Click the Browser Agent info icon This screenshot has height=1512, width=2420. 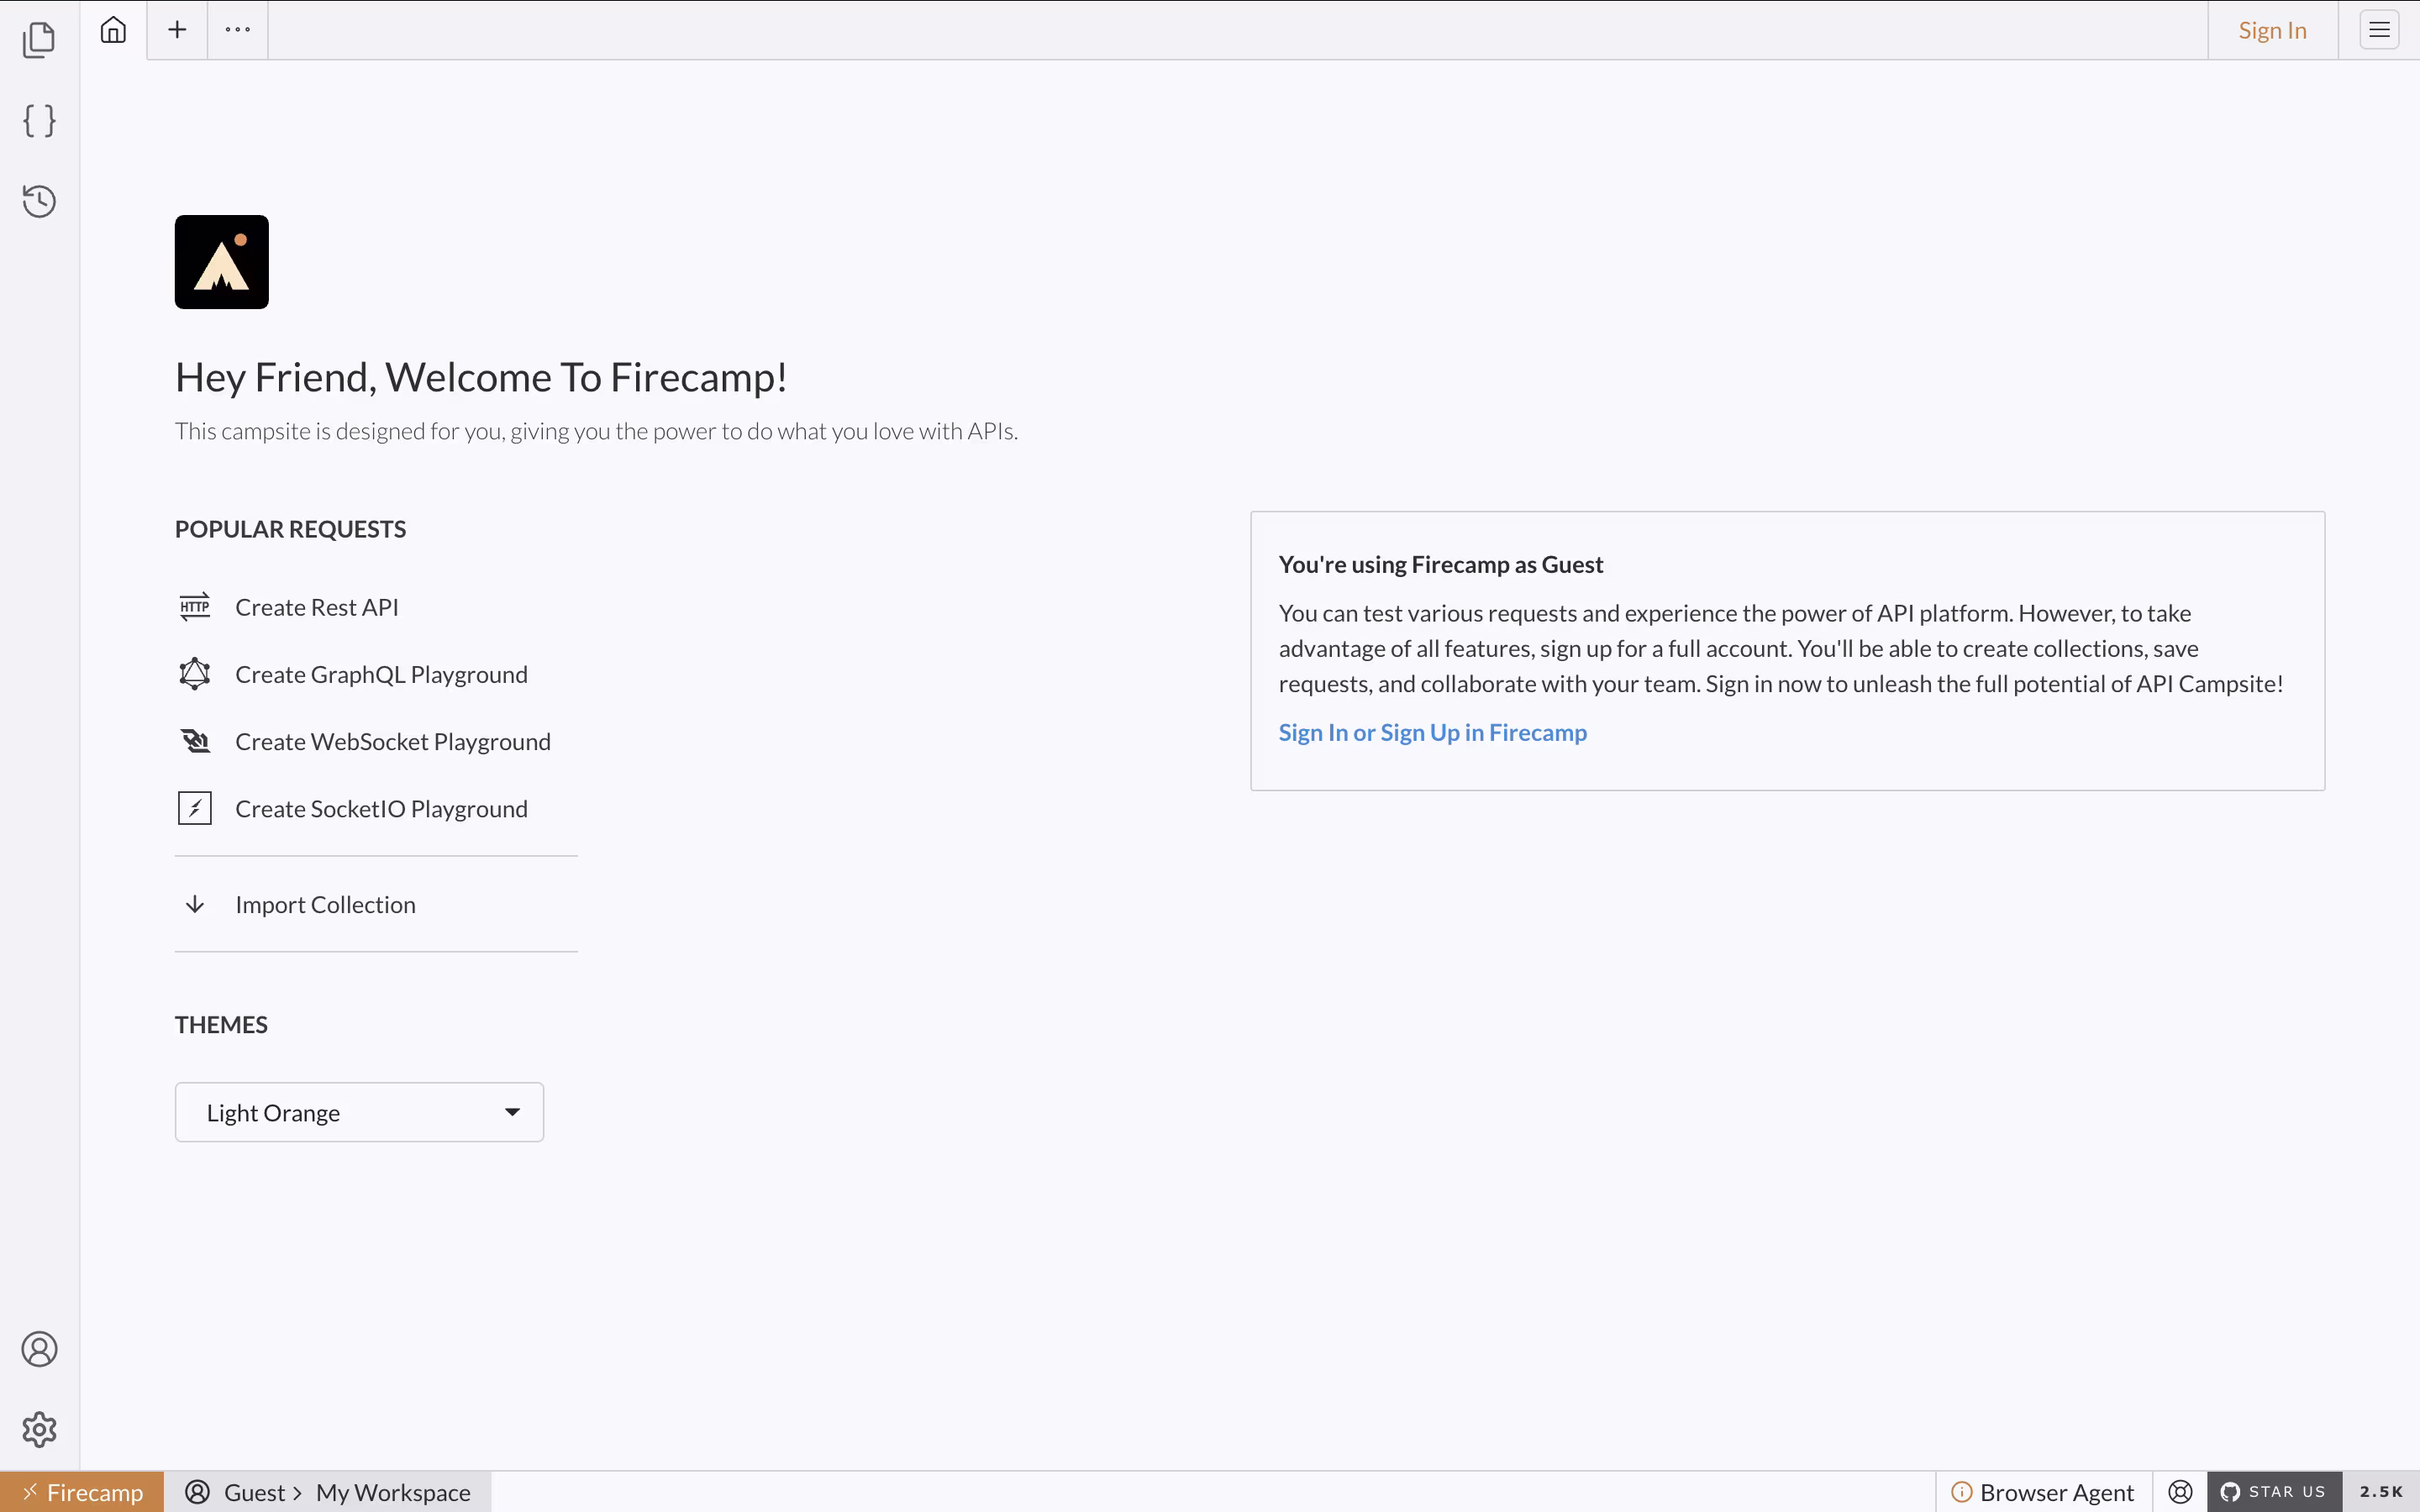coord(1962,1492)
